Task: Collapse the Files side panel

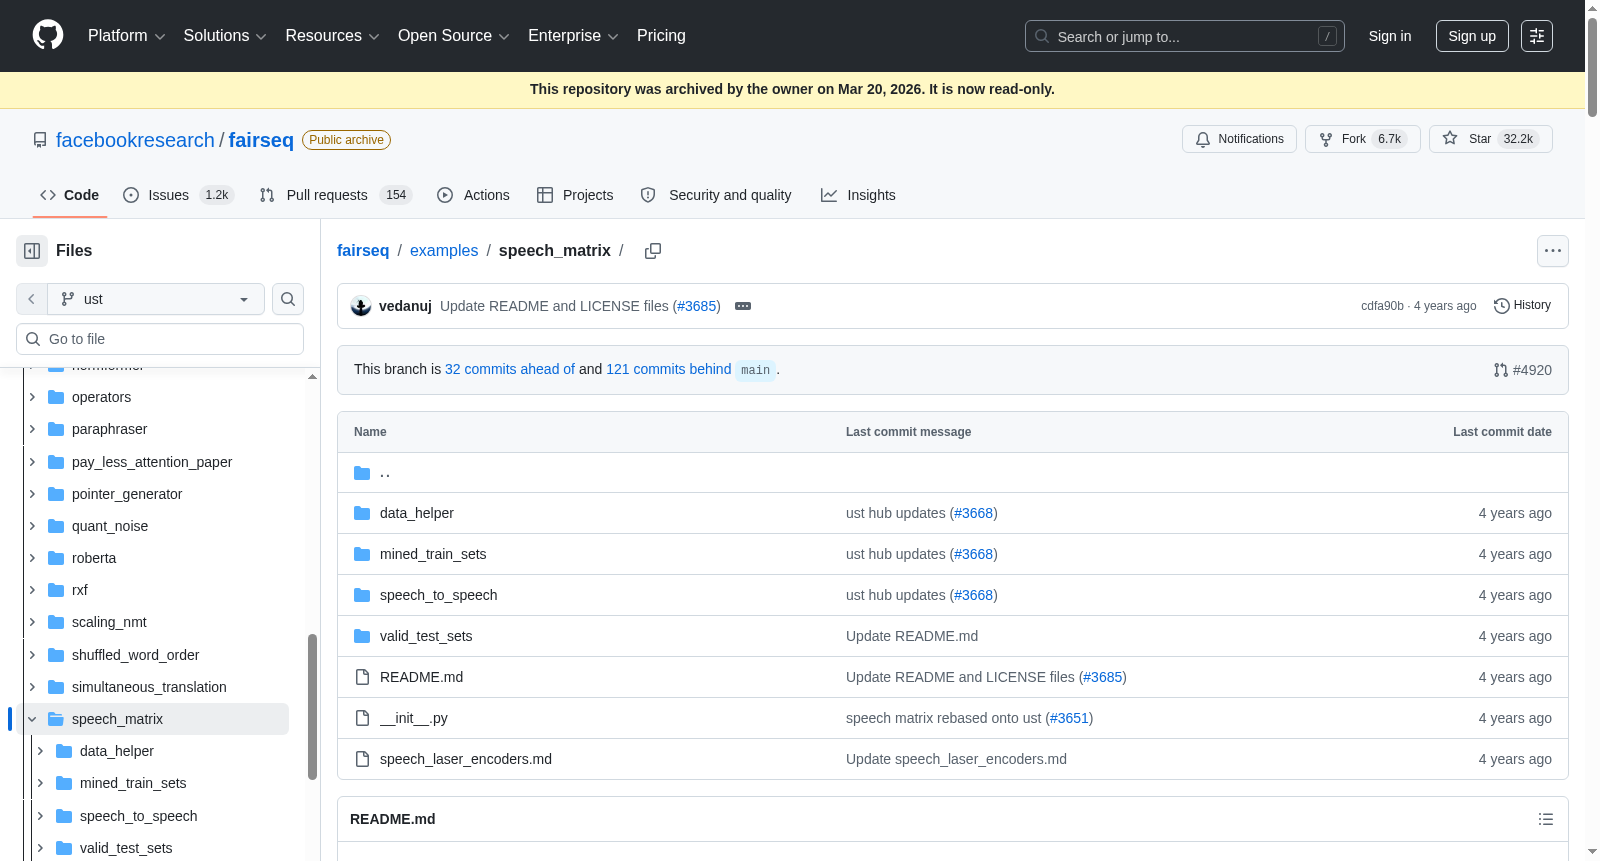Action: tap(32, 251)
